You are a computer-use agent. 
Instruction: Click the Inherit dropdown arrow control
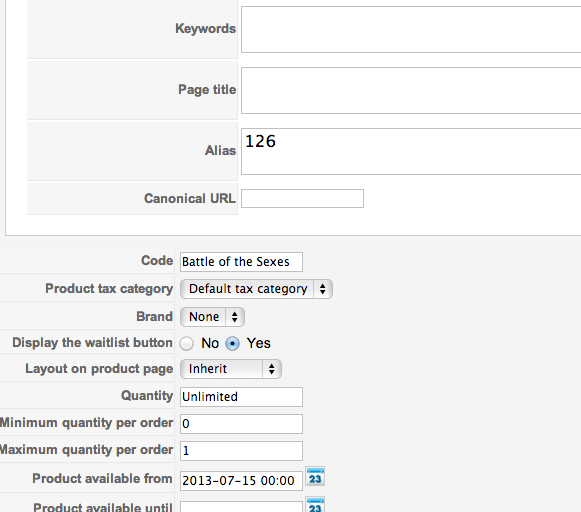pos(272,369)
